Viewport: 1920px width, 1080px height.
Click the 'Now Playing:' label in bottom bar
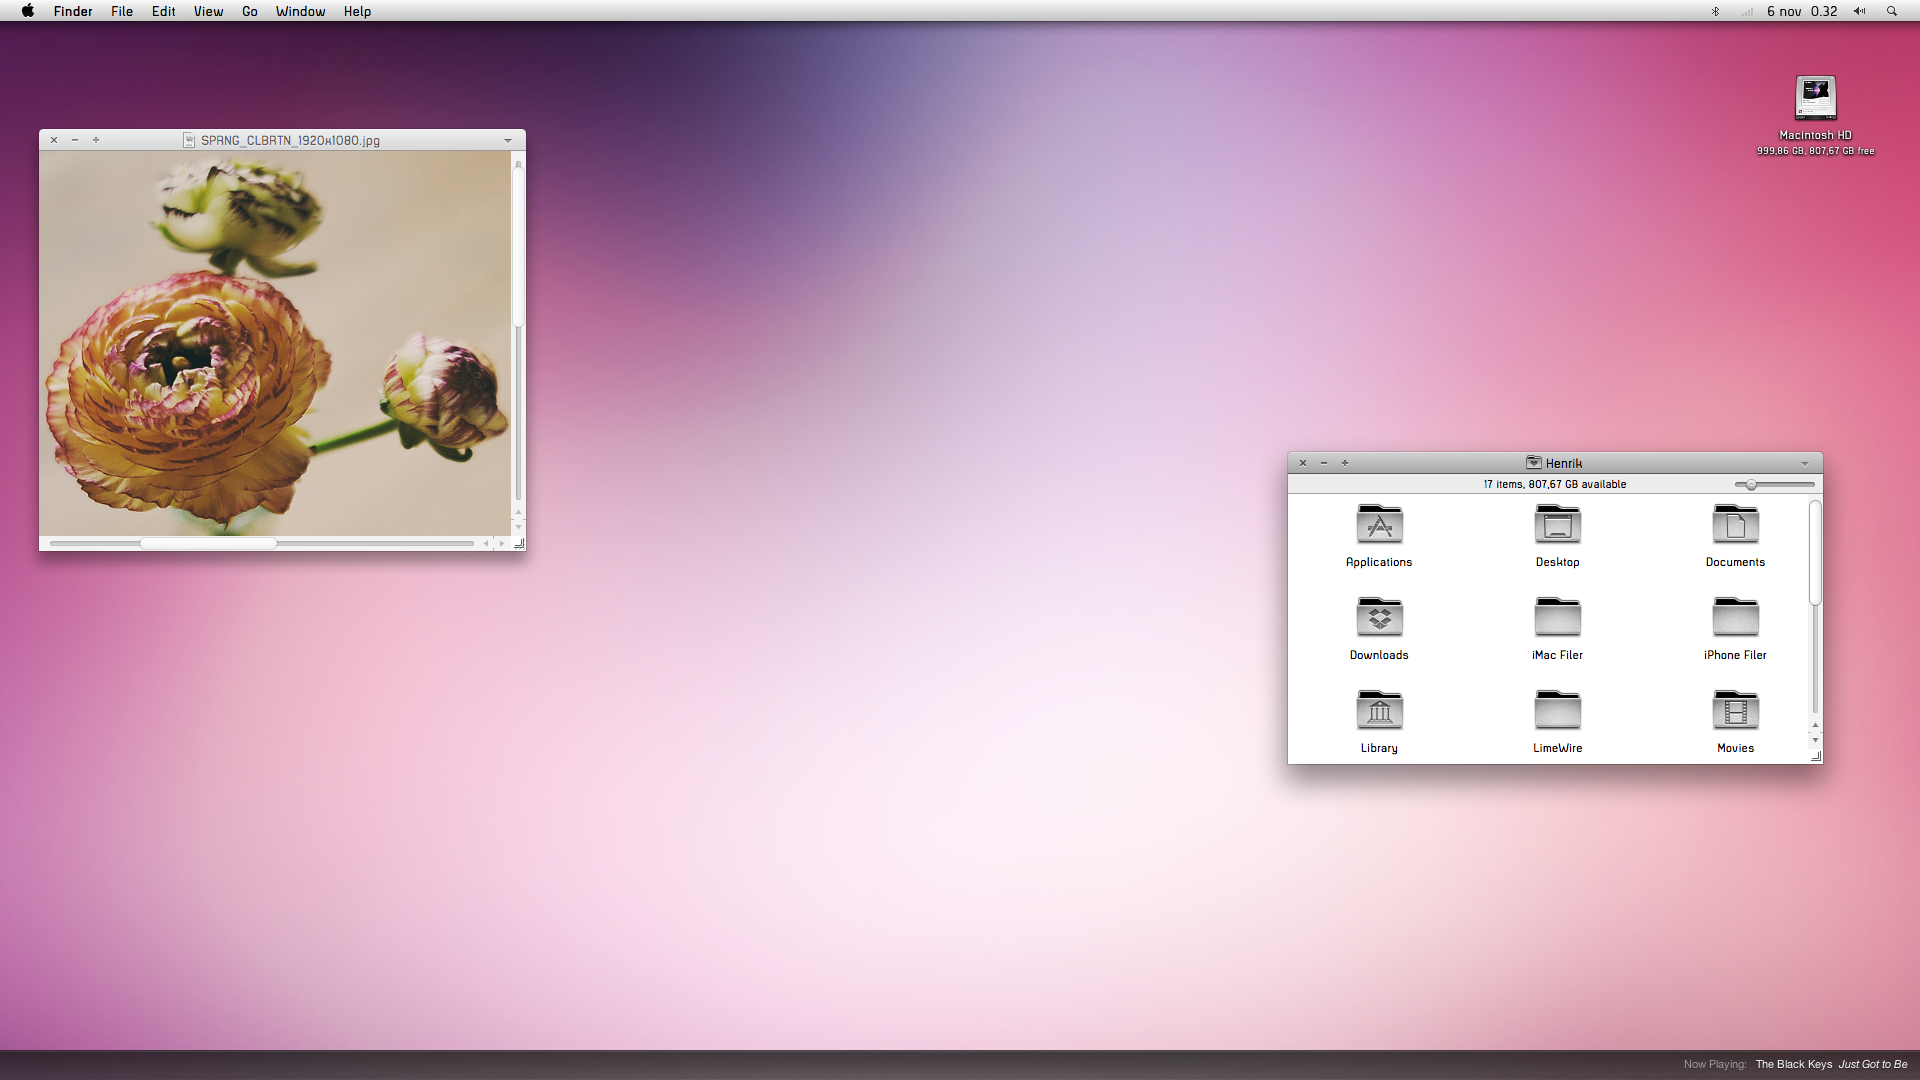(1714, 1064)
